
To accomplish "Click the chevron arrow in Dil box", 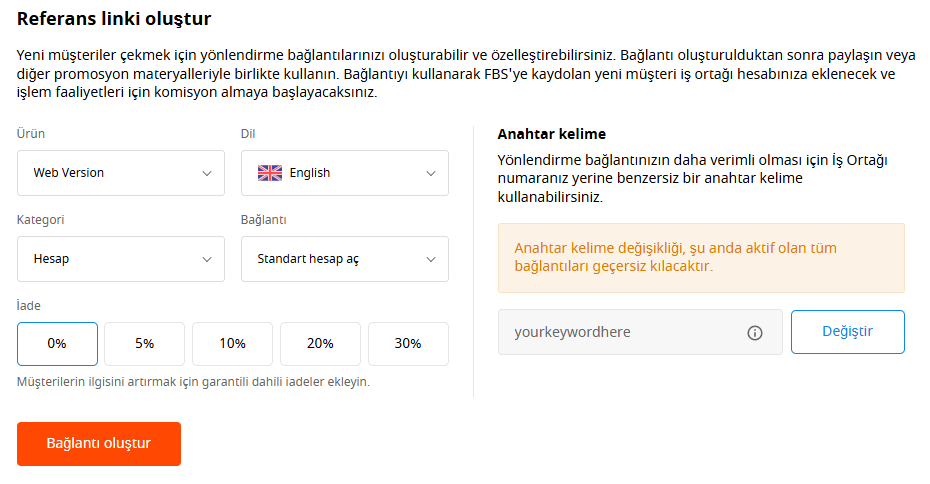I will click(431, 173).
